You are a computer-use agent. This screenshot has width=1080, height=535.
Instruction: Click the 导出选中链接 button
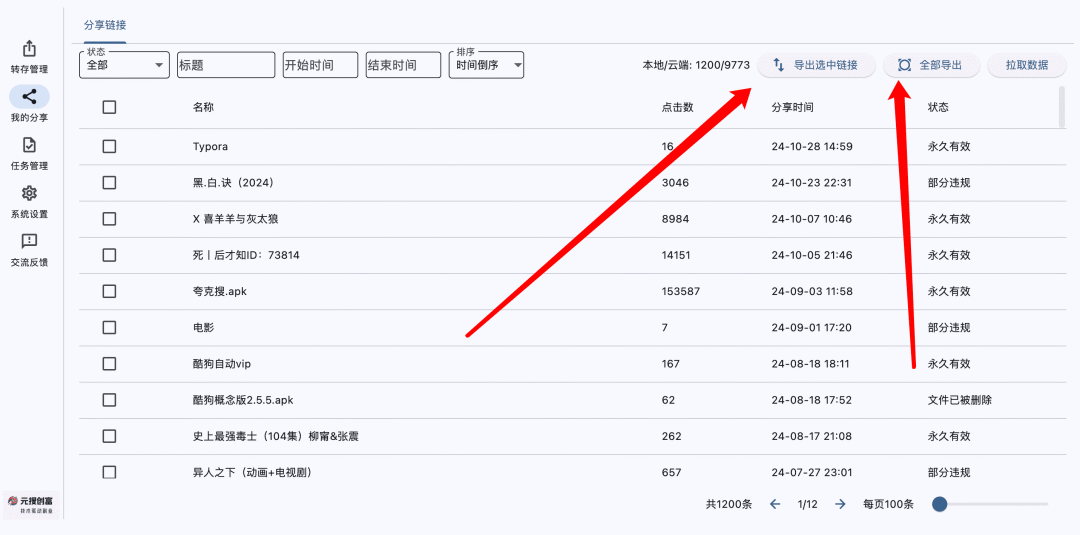click(x=816, y=65)
